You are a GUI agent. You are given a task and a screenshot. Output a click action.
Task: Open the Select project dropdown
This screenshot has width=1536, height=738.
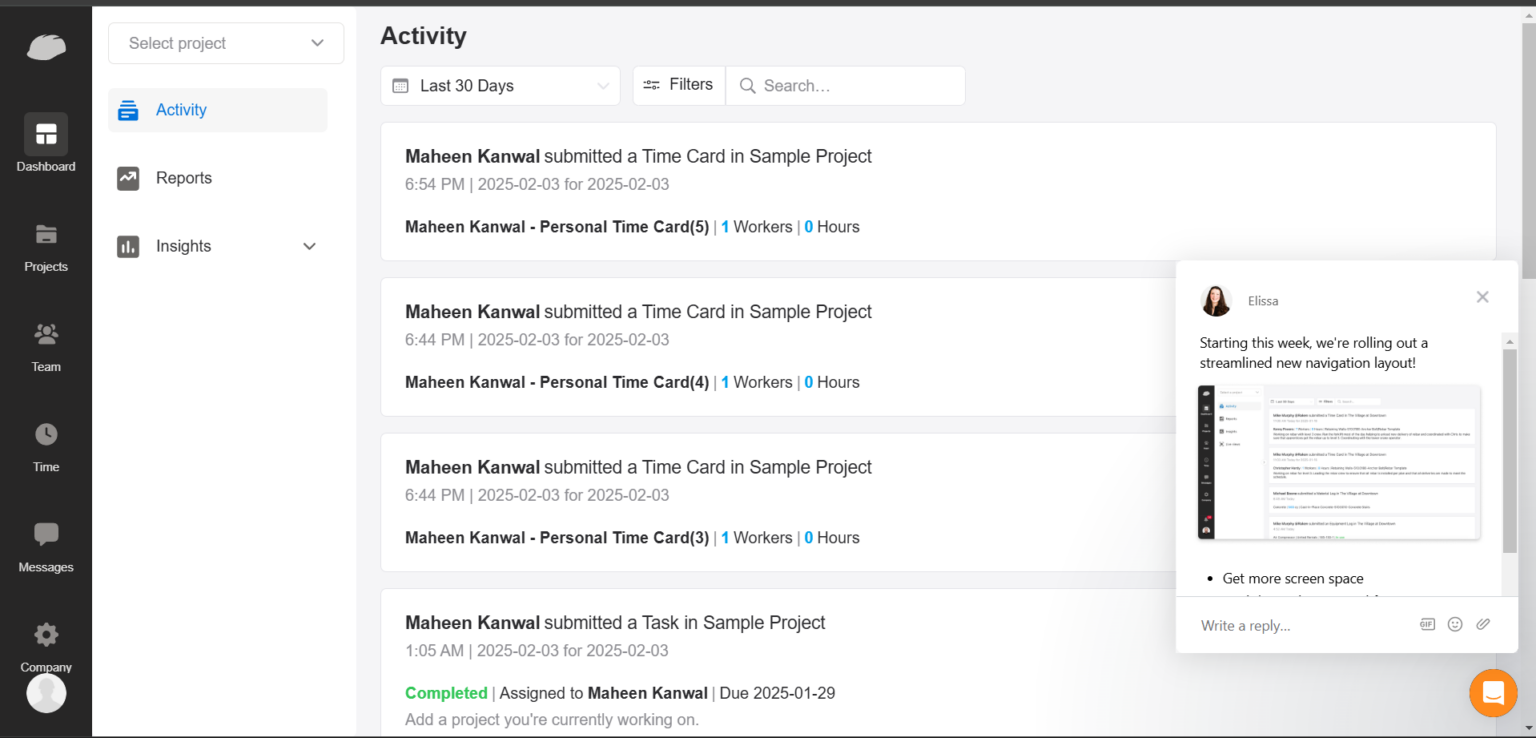pyautogui.click(x=225, y=43)
